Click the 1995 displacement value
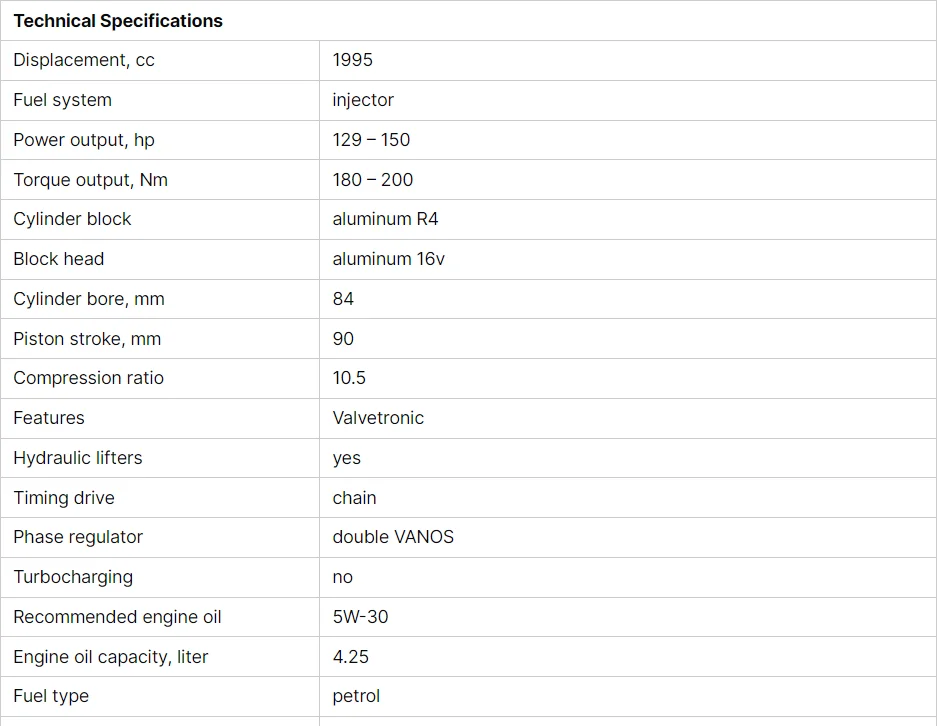 [353, 60]
